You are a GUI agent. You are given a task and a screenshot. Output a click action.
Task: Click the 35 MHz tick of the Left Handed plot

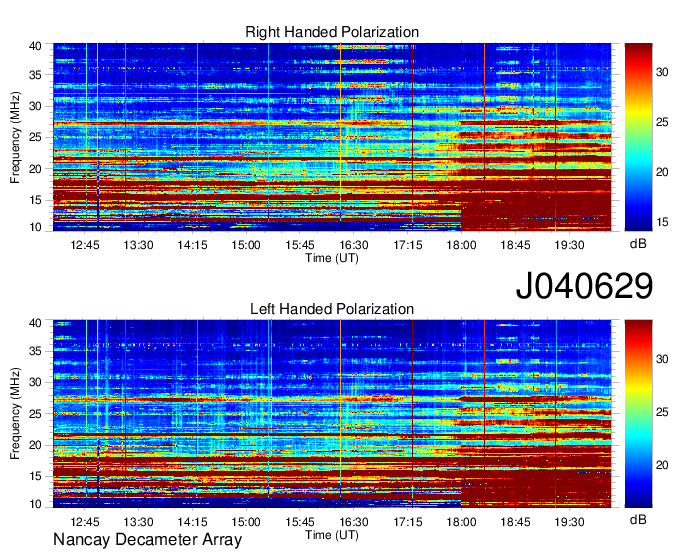point(36,351)
